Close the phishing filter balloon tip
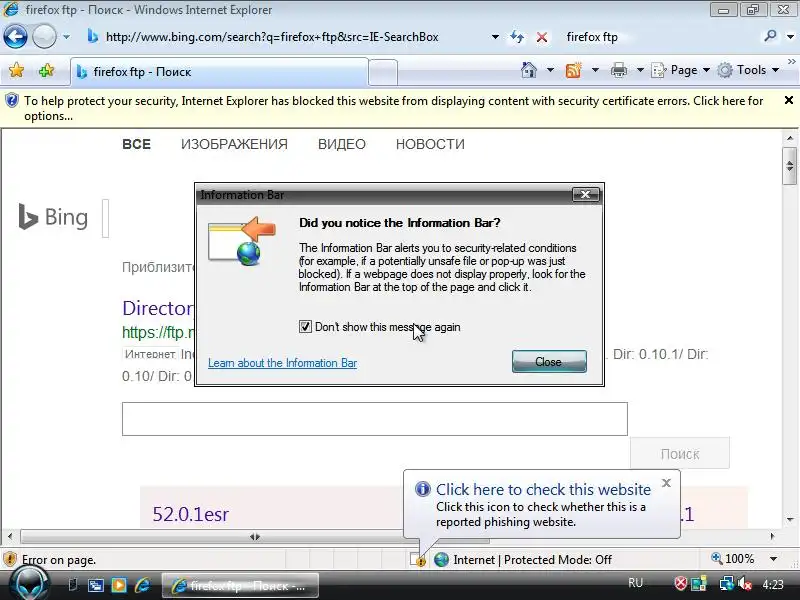 coord(666,483)
